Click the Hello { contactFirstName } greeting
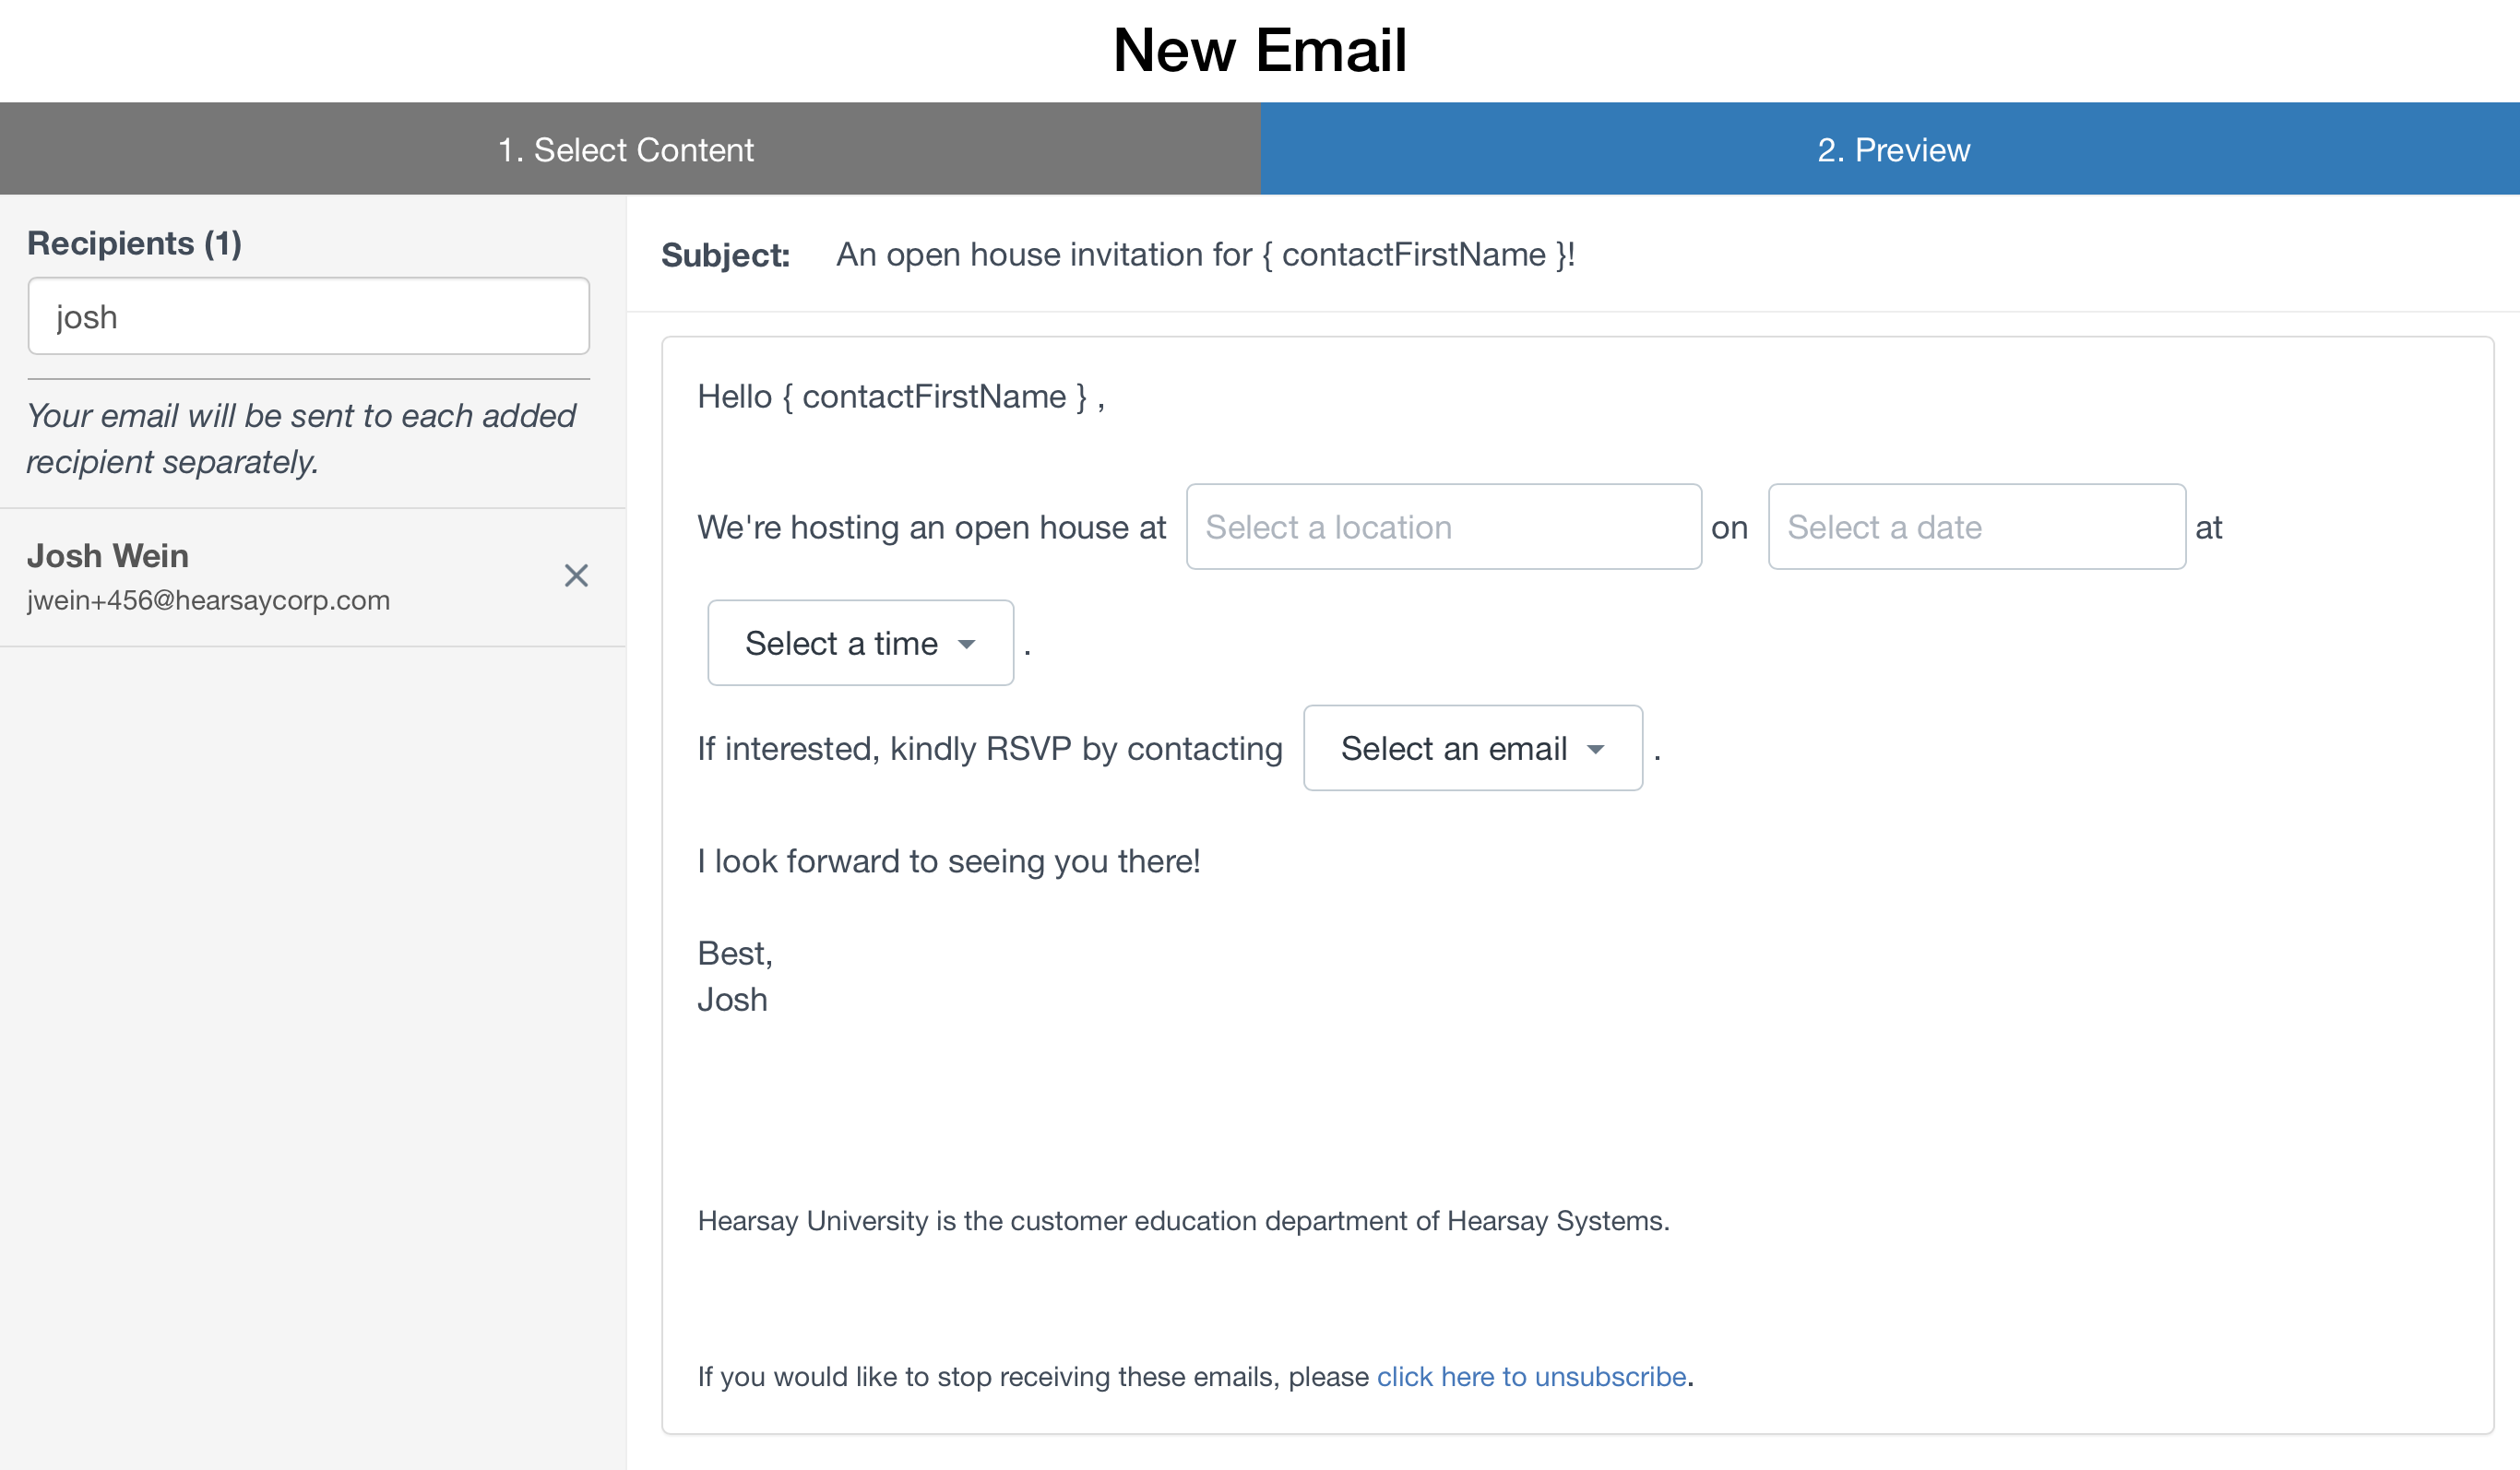The height and width of the screenshot is (1470, 2520). click(901, 397)
